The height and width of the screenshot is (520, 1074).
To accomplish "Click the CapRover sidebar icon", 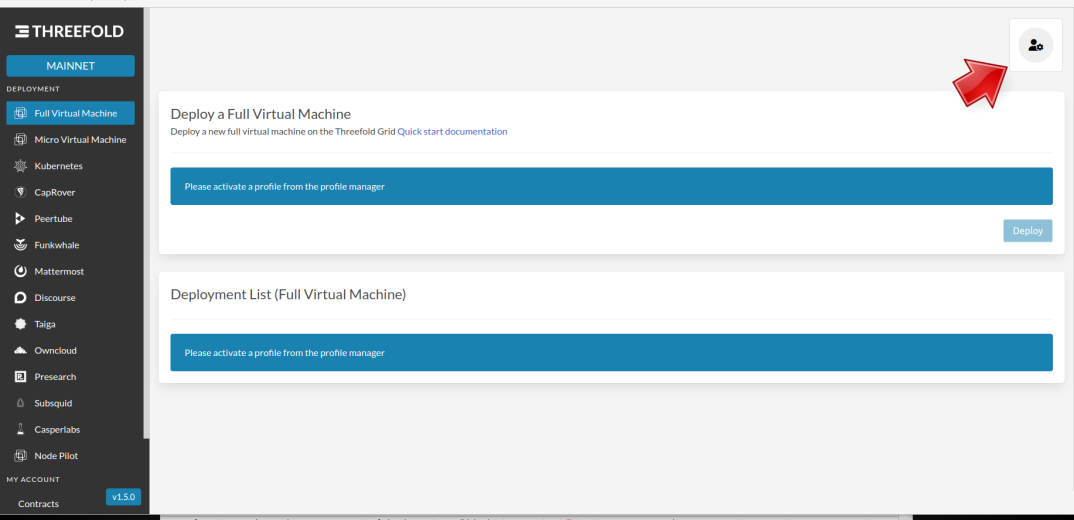I will [21, 193].
